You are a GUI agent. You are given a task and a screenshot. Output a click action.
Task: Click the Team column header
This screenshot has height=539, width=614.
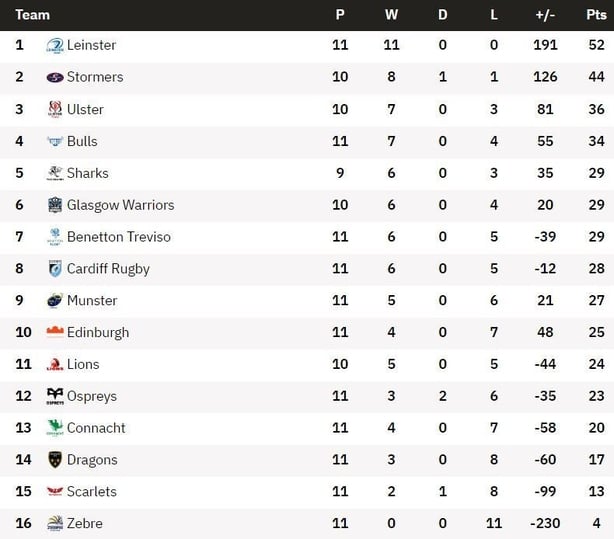tap(33, 15)
